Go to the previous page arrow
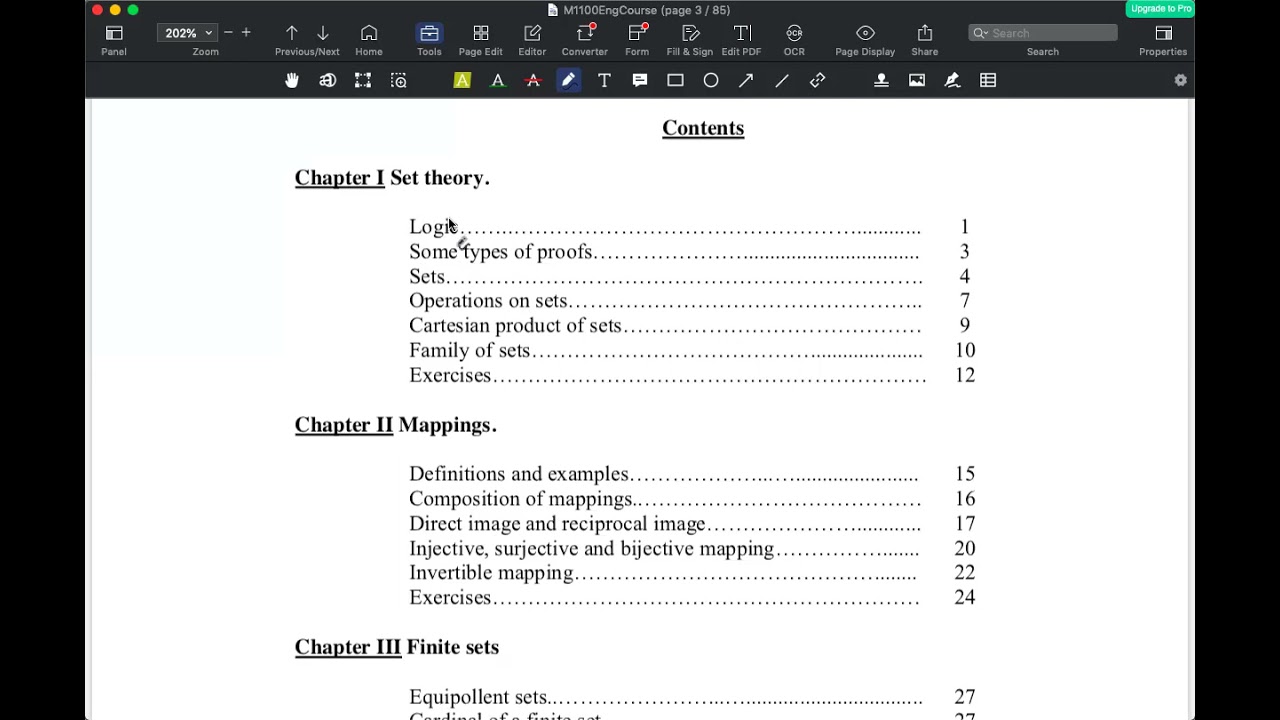The image size is (1280, 720). 292,33
